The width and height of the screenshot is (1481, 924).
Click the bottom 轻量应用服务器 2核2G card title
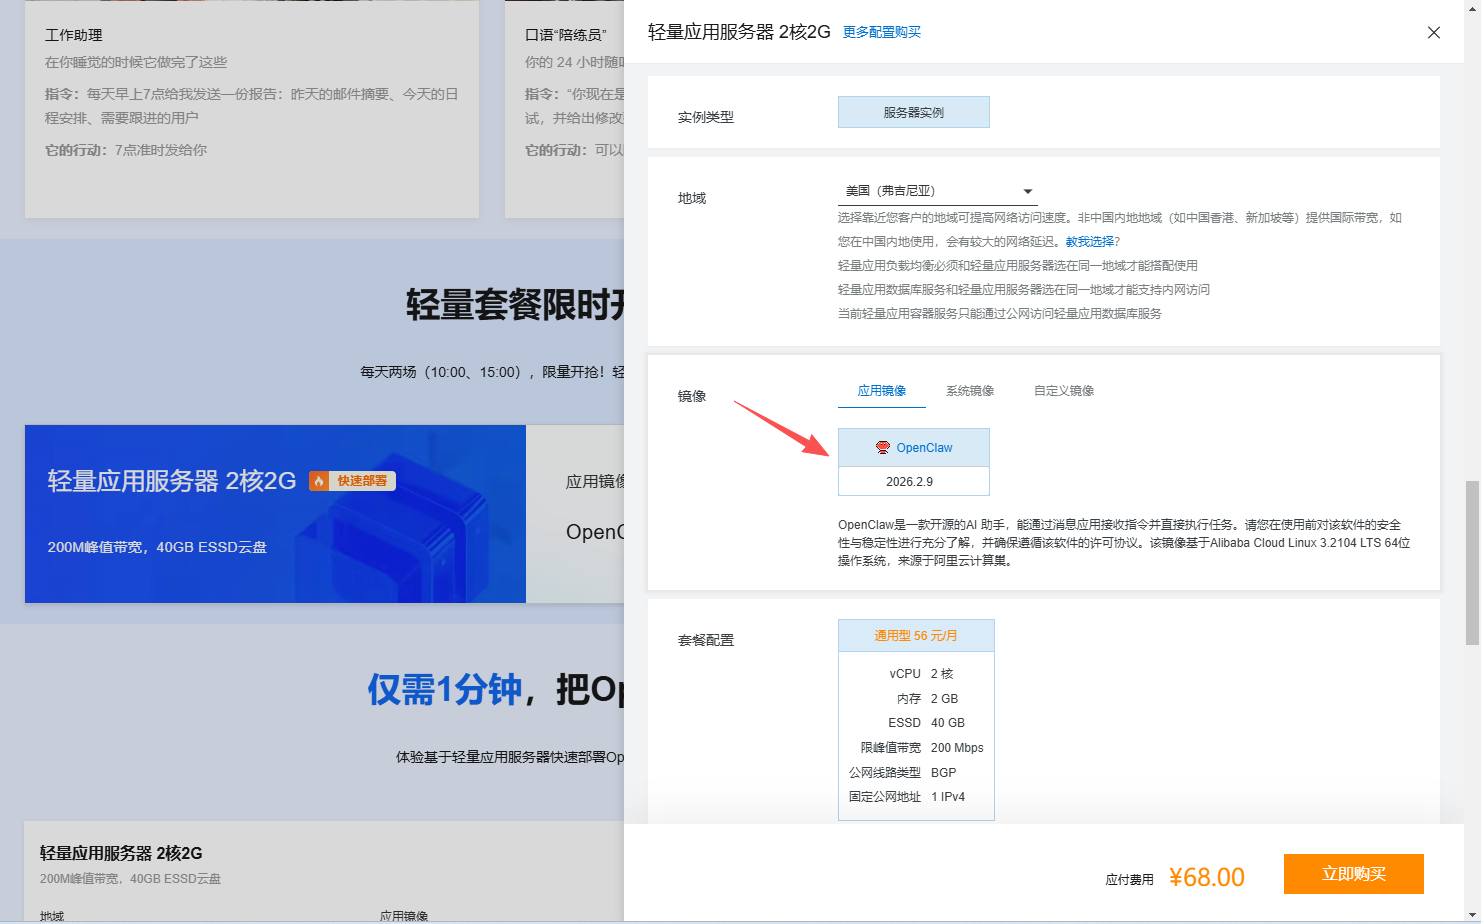point(121,853)
